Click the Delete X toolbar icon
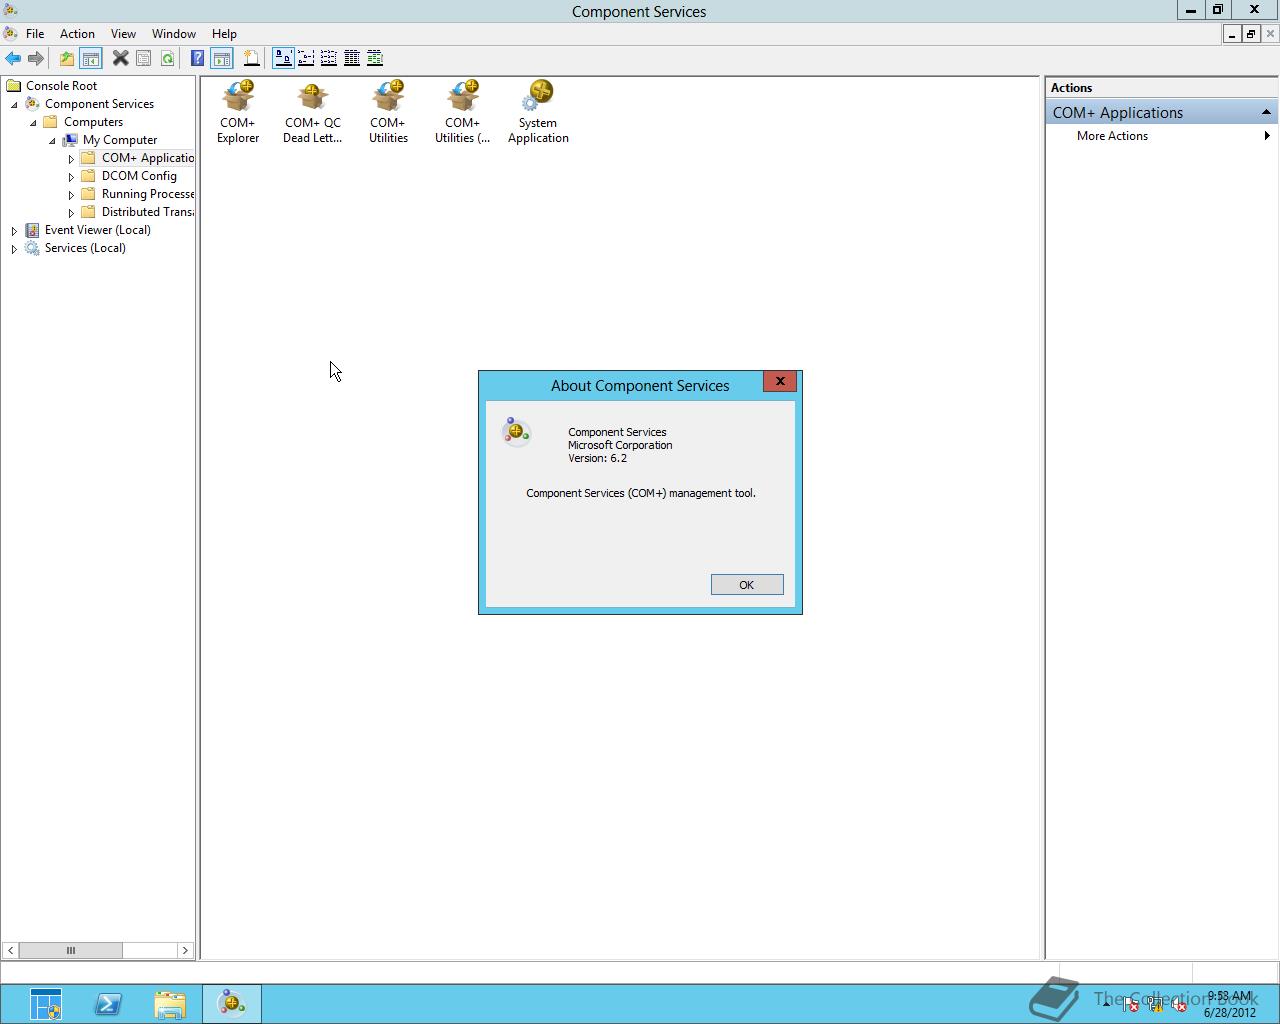Viewport: 1280px width, 1024px height. (x=120, y=58)
